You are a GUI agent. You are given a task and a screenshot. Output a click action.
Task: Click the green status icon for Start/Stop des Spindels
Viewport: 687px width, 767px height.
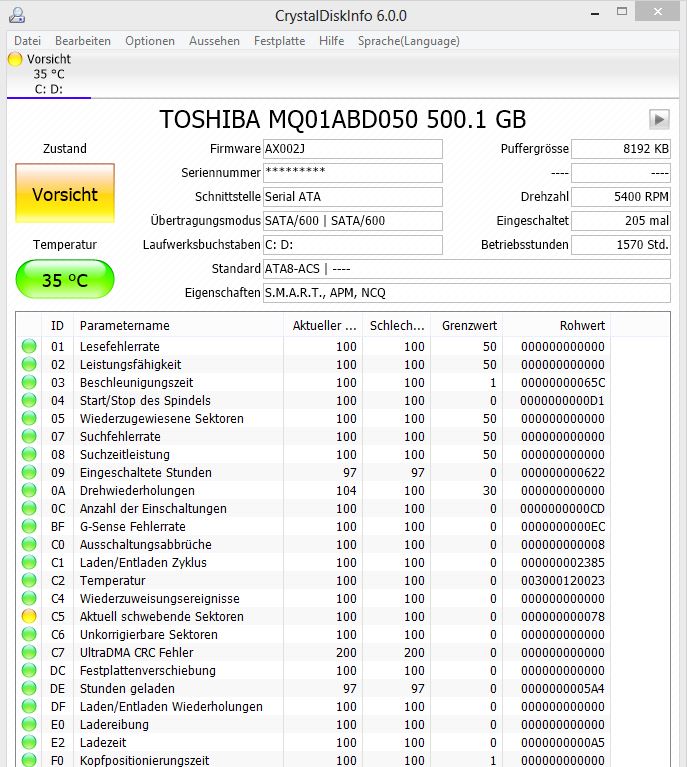pos(29,400)
